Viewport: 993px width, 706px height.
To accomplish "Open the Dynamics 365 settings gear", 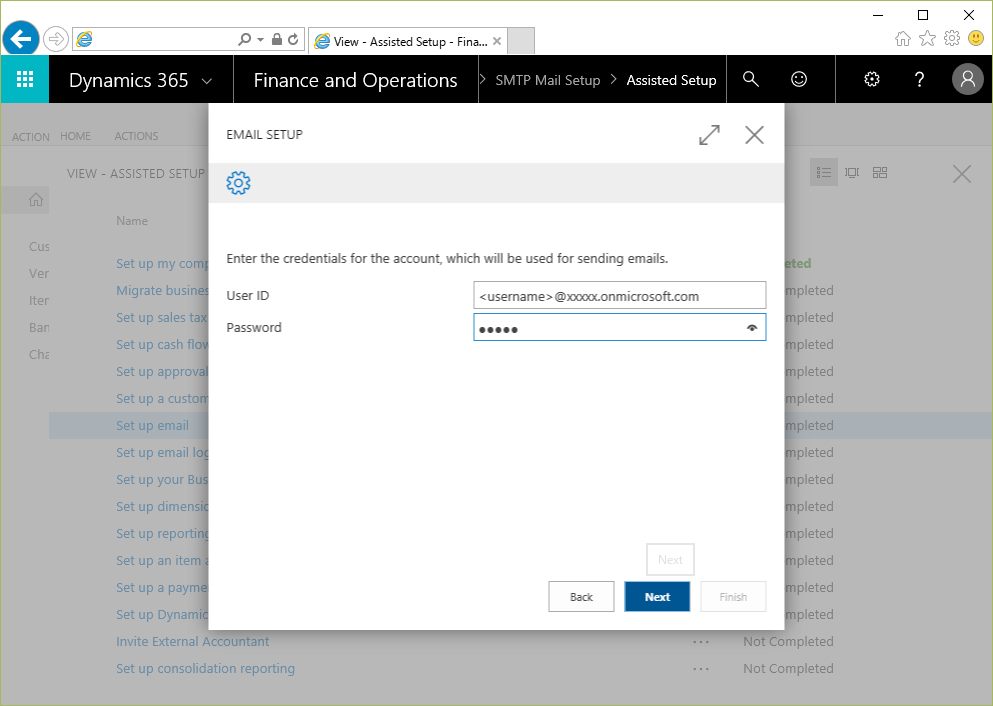I will [872, 79].
